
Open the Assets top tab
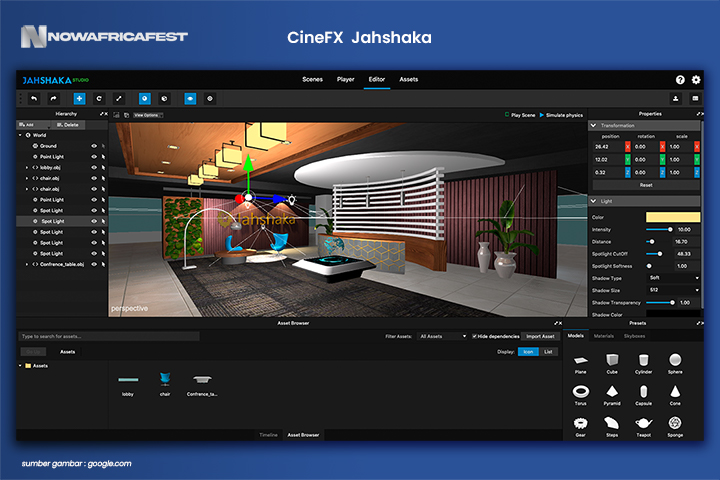click(409, 79)
